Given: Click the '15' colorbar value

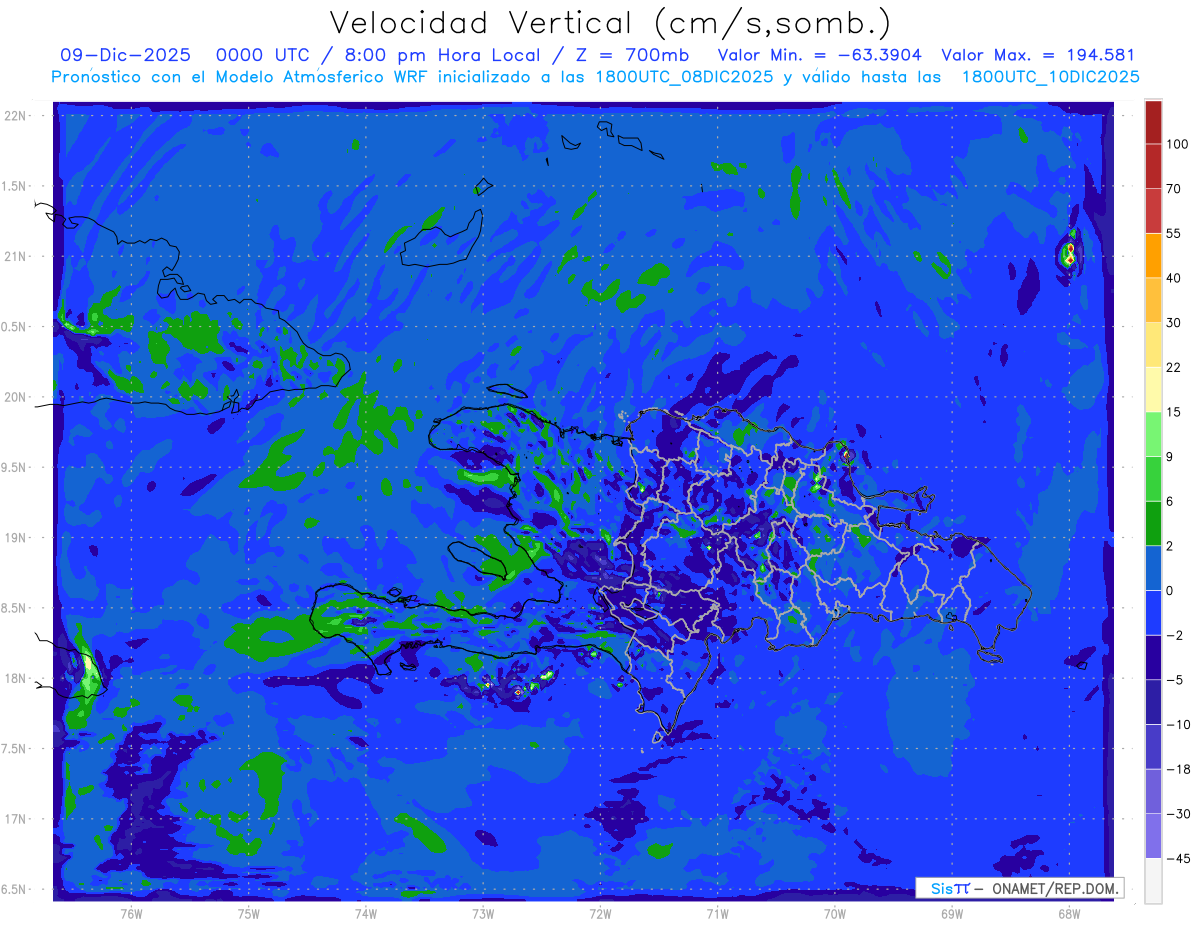Looking at the screenshot, I should pyautogui.click(x=1174, y=412).
